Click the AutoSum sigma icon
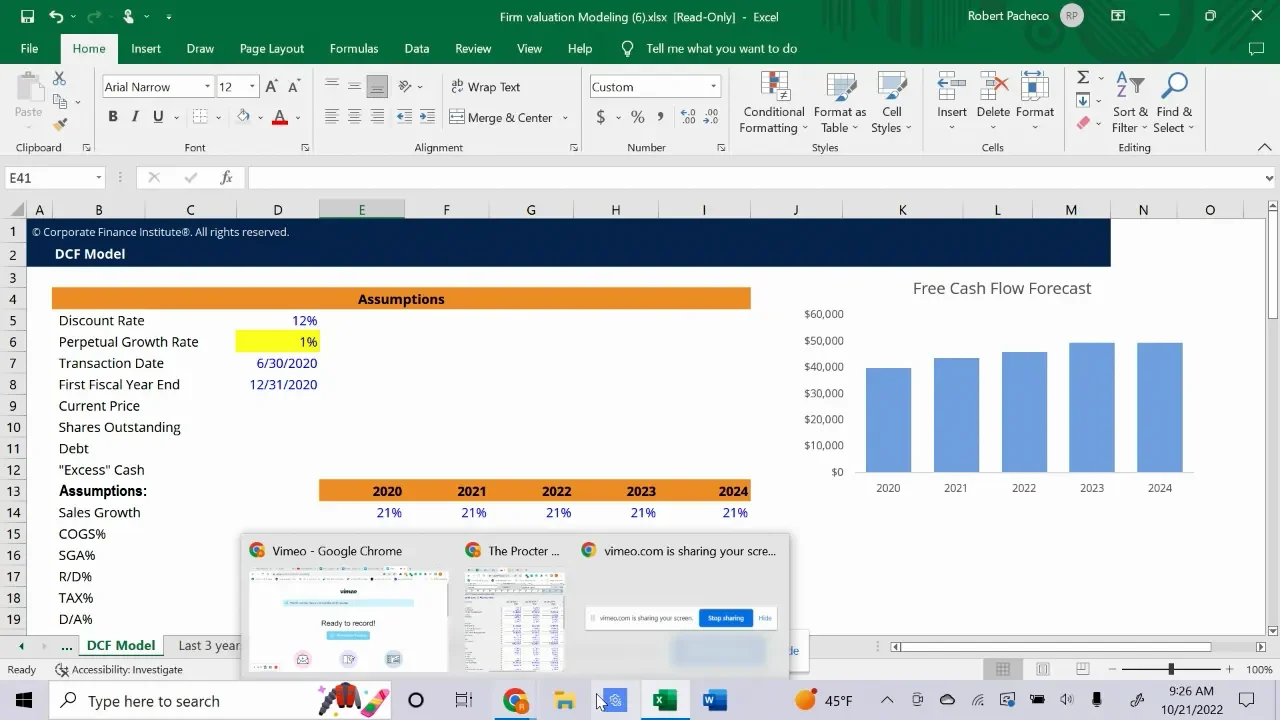1280x720 pixels. click(1083, 78)
